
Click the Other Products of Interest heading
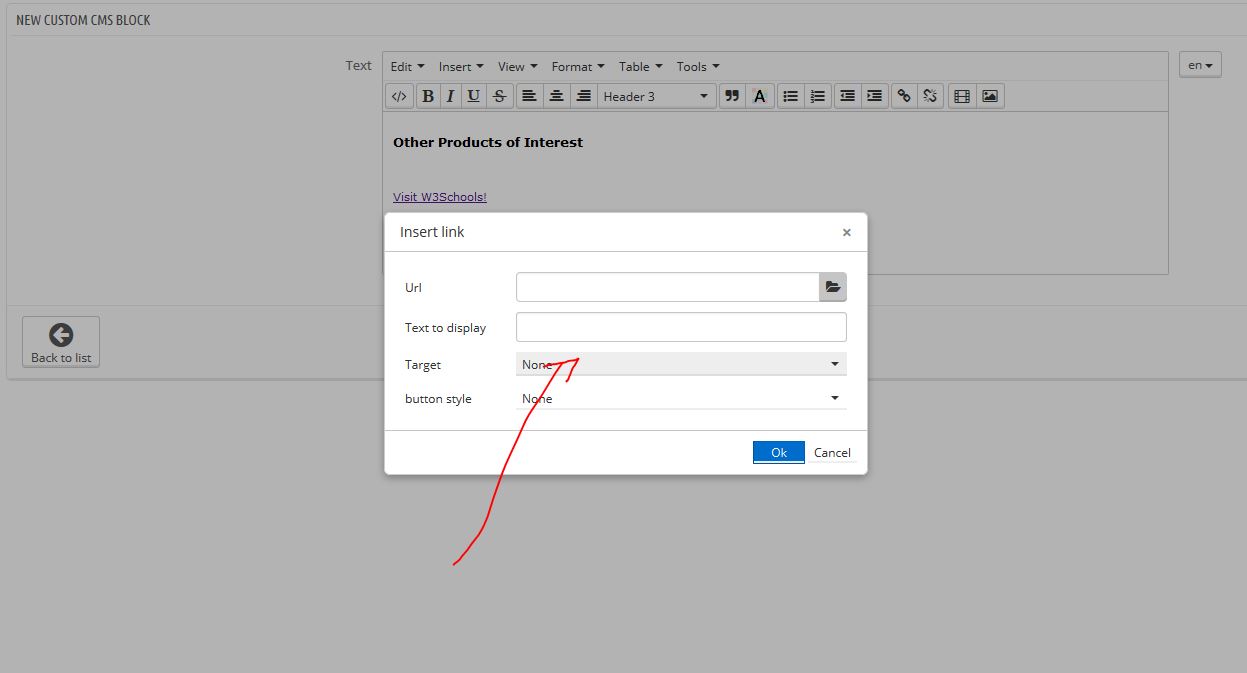488,142
